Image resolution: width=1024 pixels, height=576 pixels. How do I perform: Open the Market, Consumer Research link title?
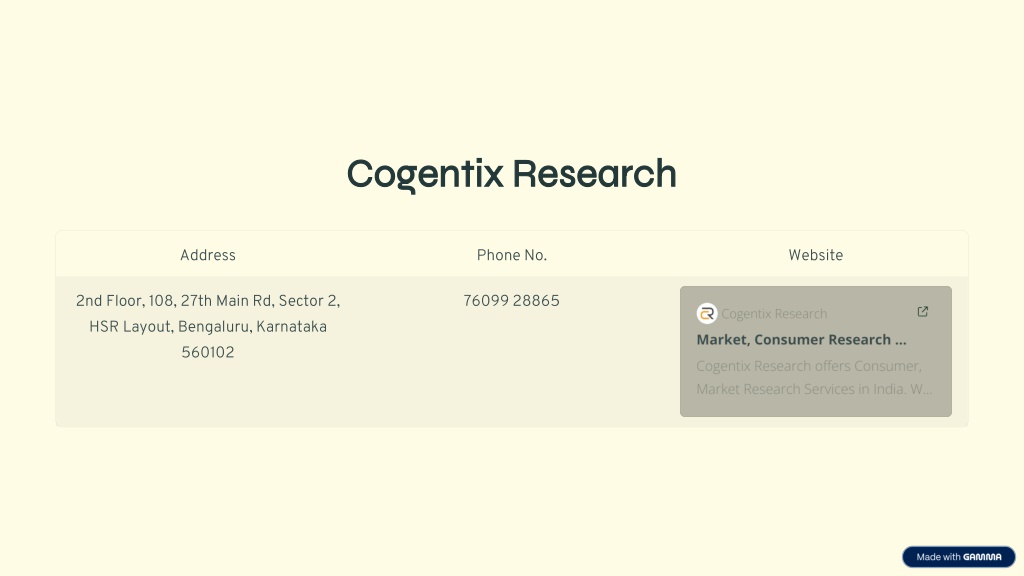tap(801, 340)
